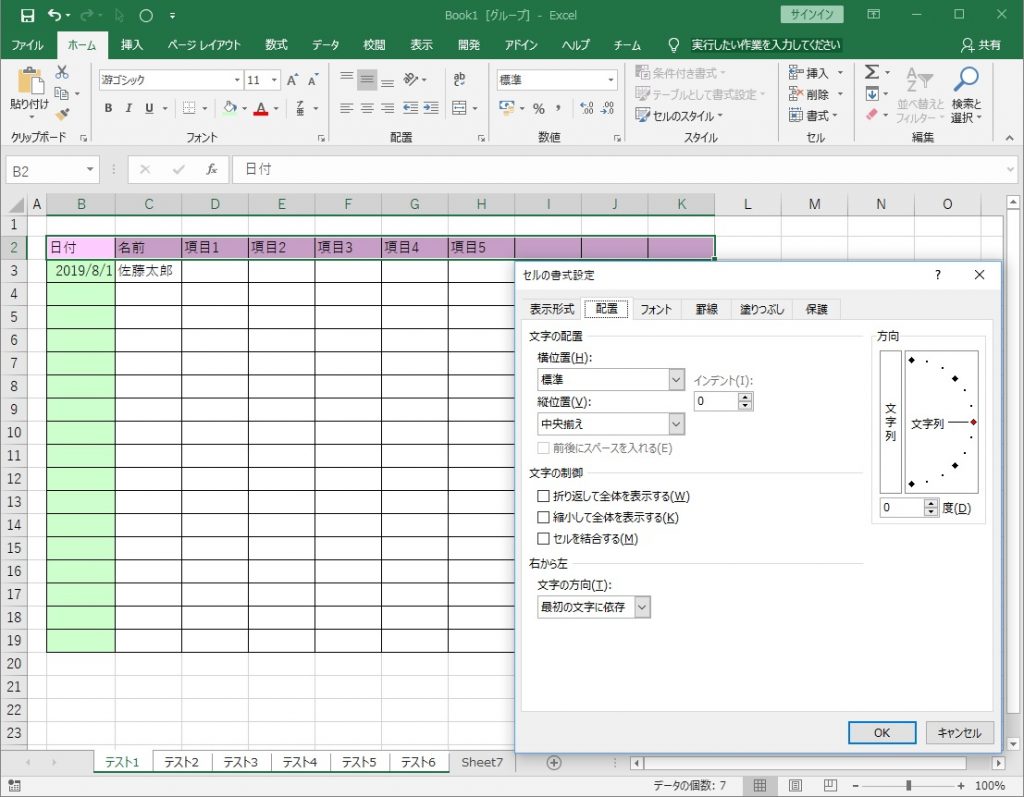Image resolution: width=1024 pixels, height=797 pixels.
Task: Click the Insert Function fx icon
Action: tap(212, 170)
